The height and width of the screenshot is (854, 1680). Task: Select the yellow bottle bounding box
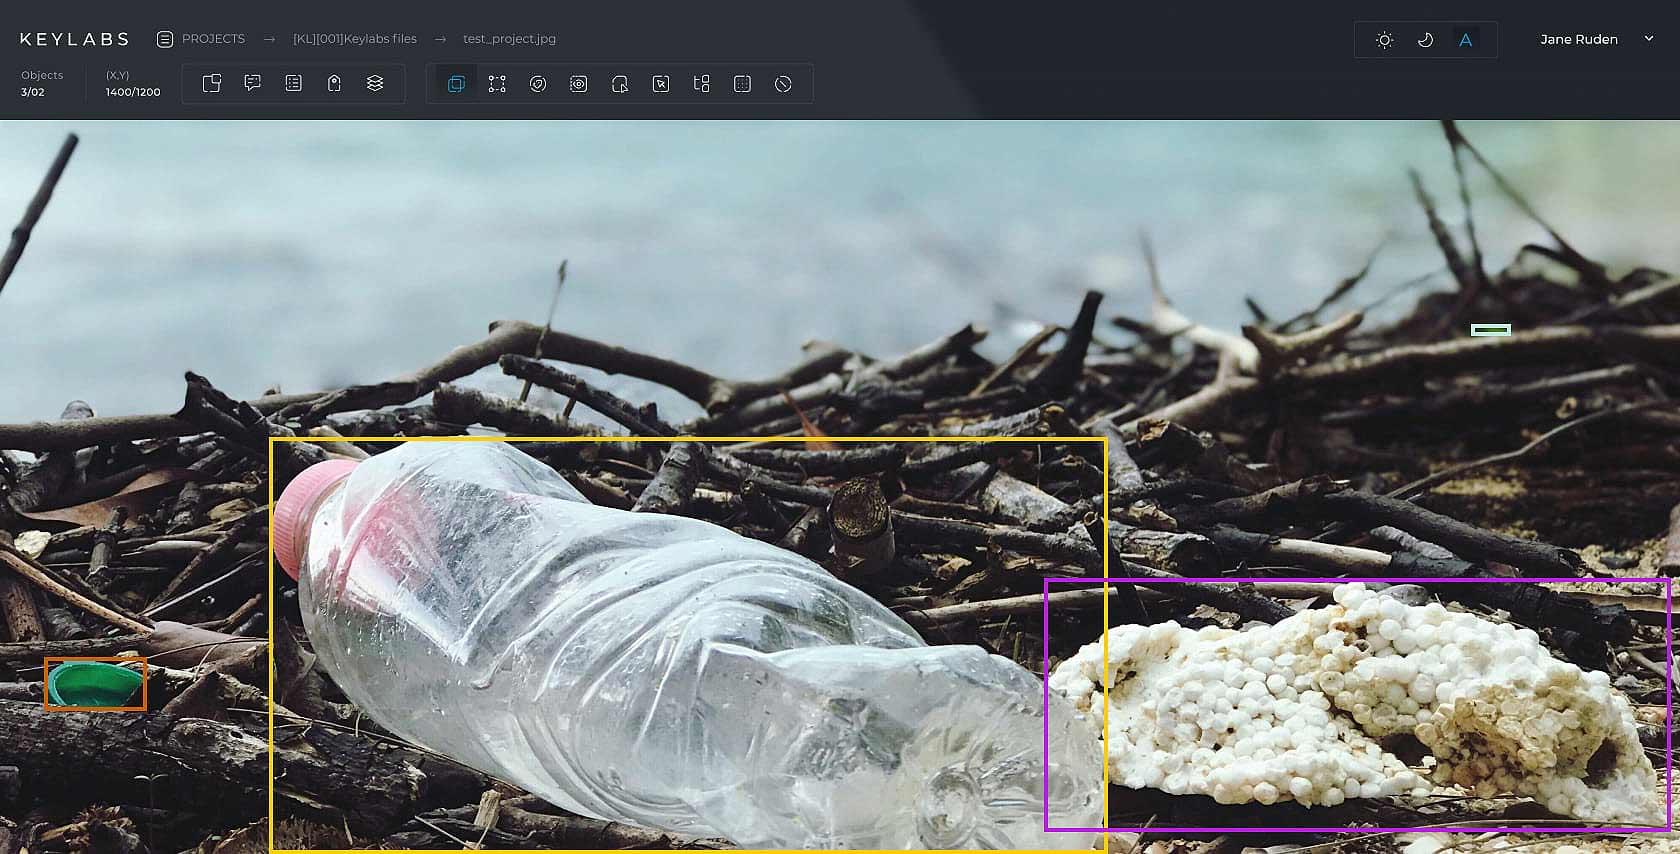688,645
